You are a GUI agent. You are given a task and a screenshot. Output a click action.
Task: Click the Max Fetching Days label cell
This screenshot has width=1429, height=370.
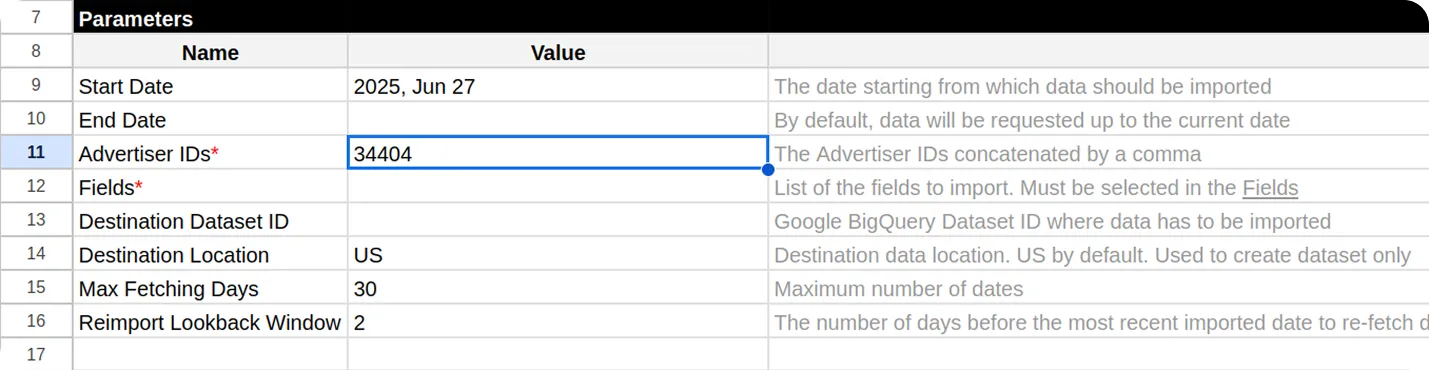[210, 289]
